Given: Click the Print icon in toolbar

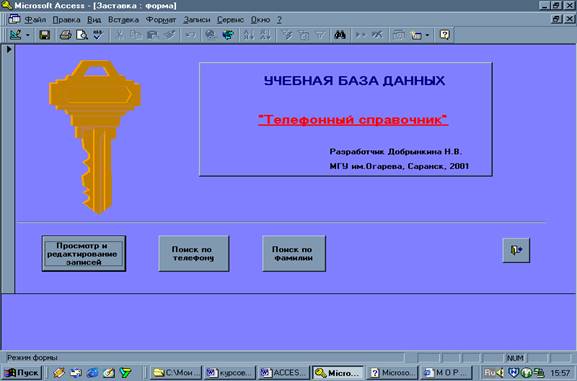Looking at the screenshot, I should pos(66,35).
